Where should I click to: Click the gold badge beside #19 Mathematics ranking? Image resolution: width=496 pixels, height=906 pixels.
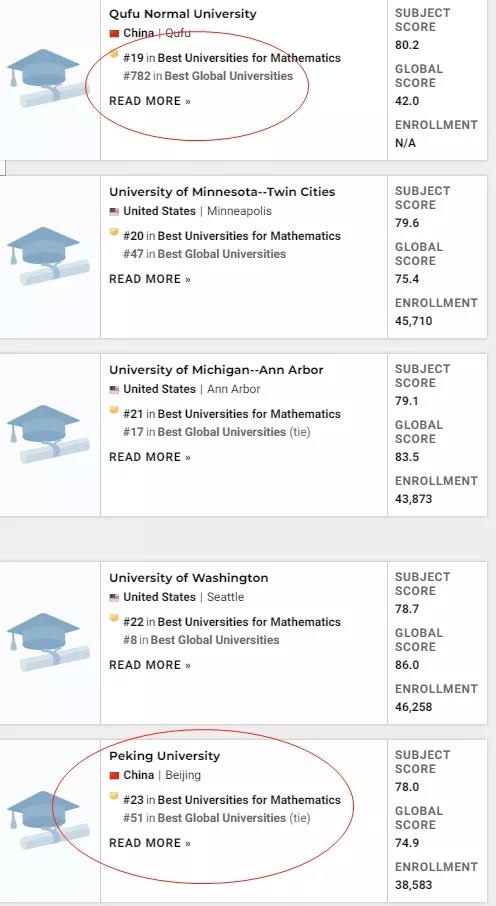114,54
